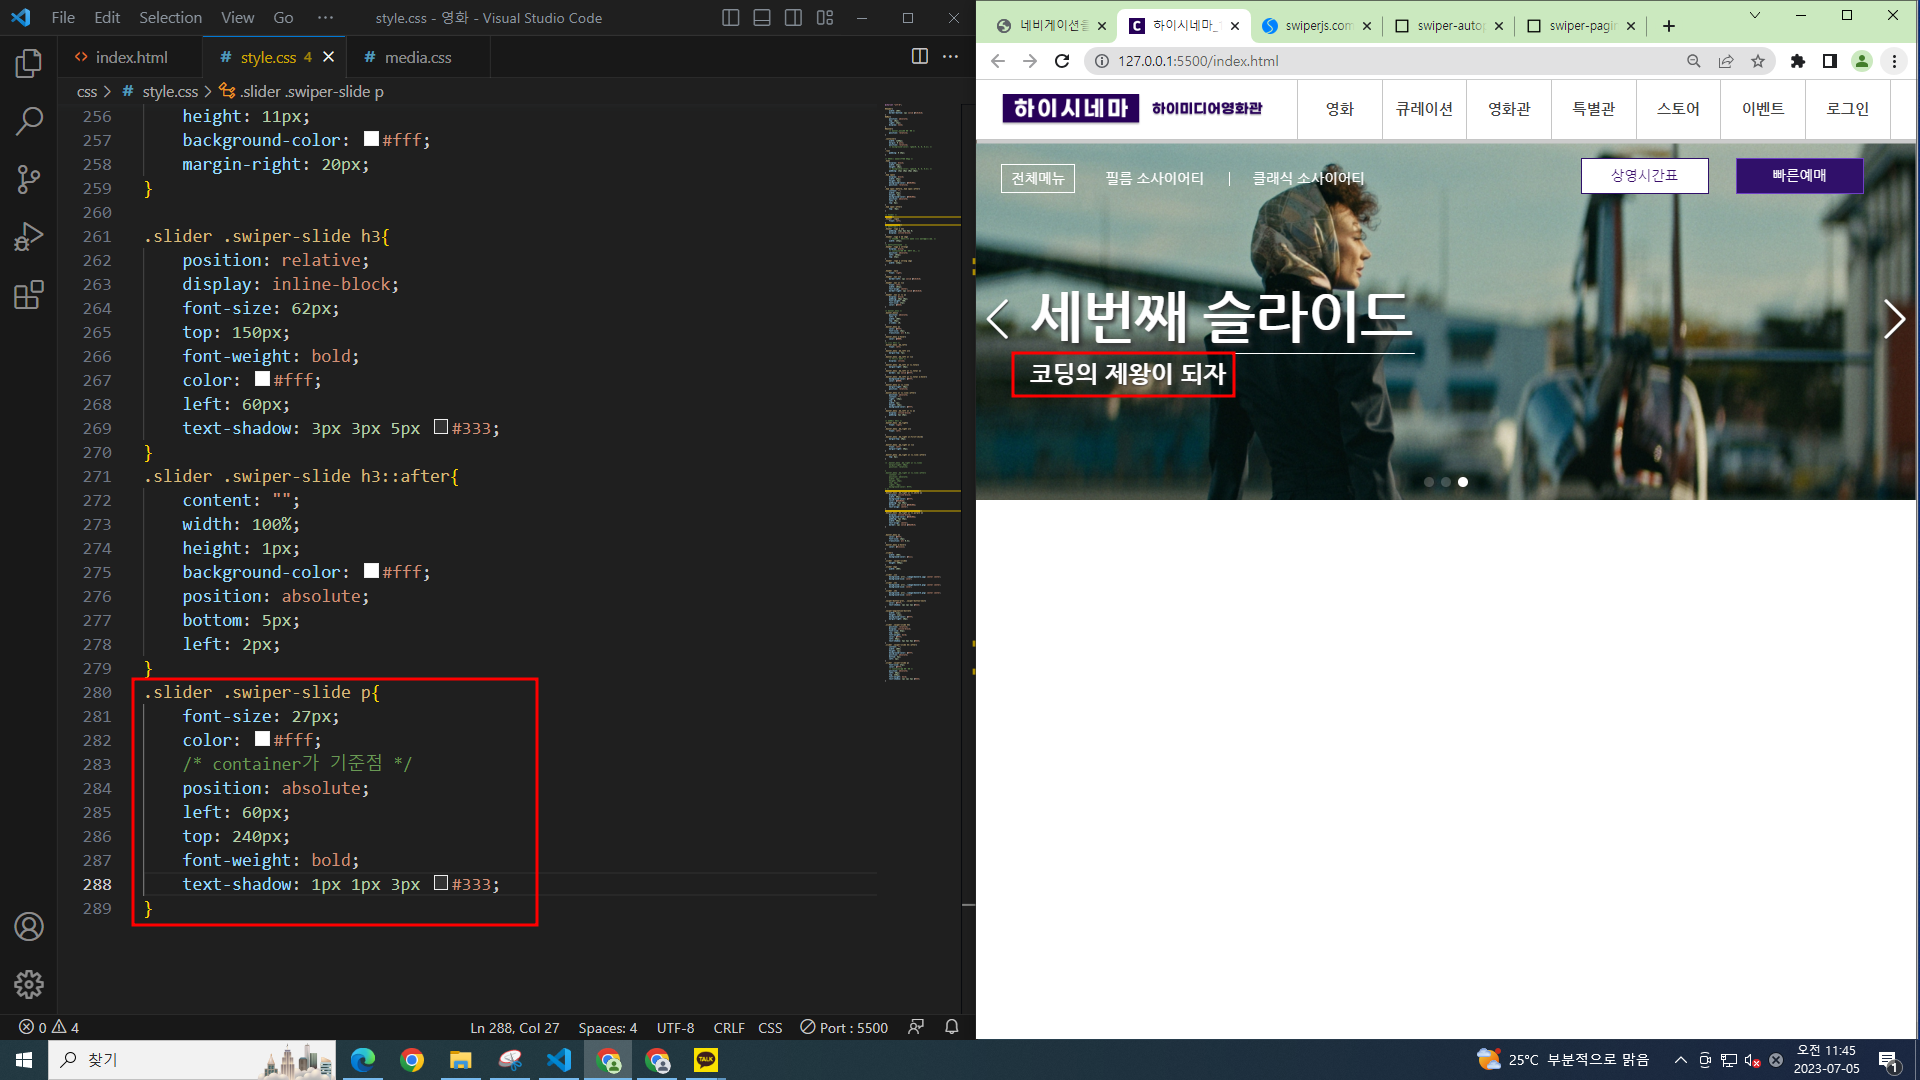The width and height of the screenshot is (1920, 1080).
Task: Open the Extensions view
Action: click(29, 295)
